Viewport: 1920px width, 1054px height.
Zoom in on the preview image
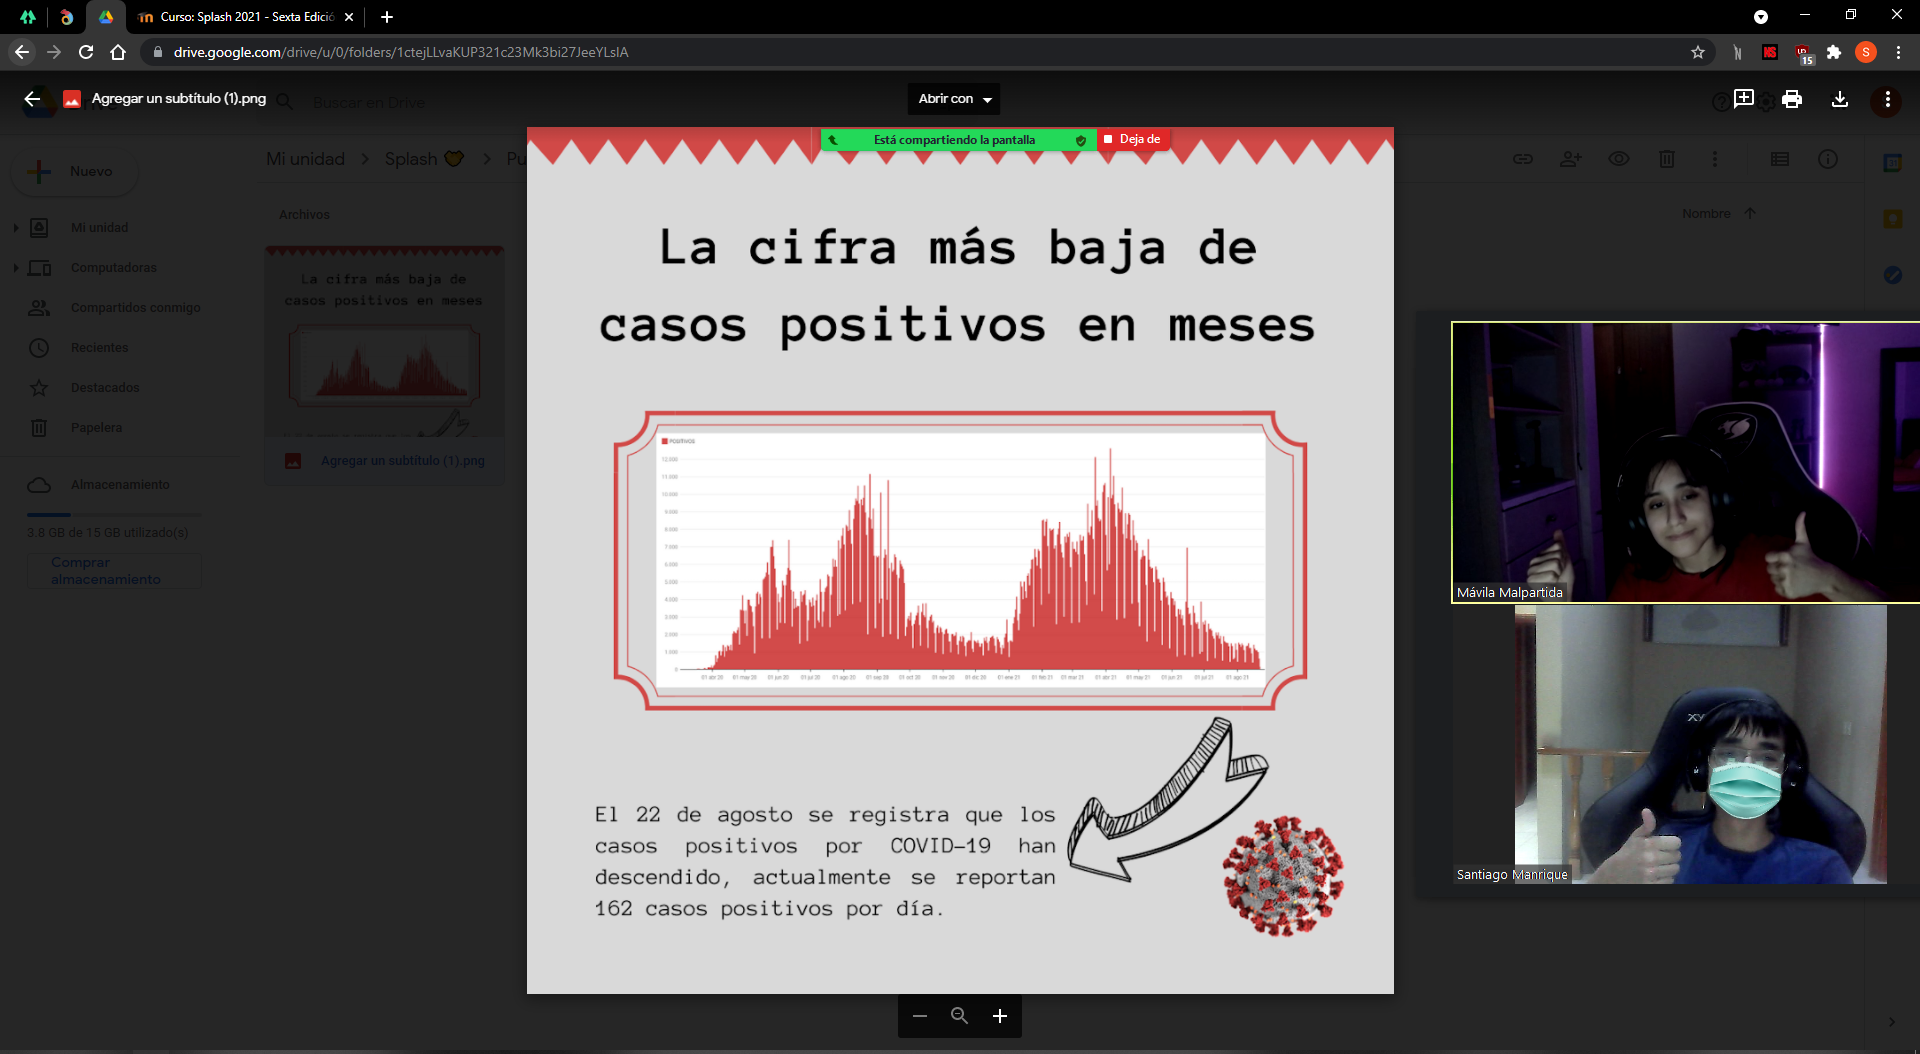coord(999,1016)
